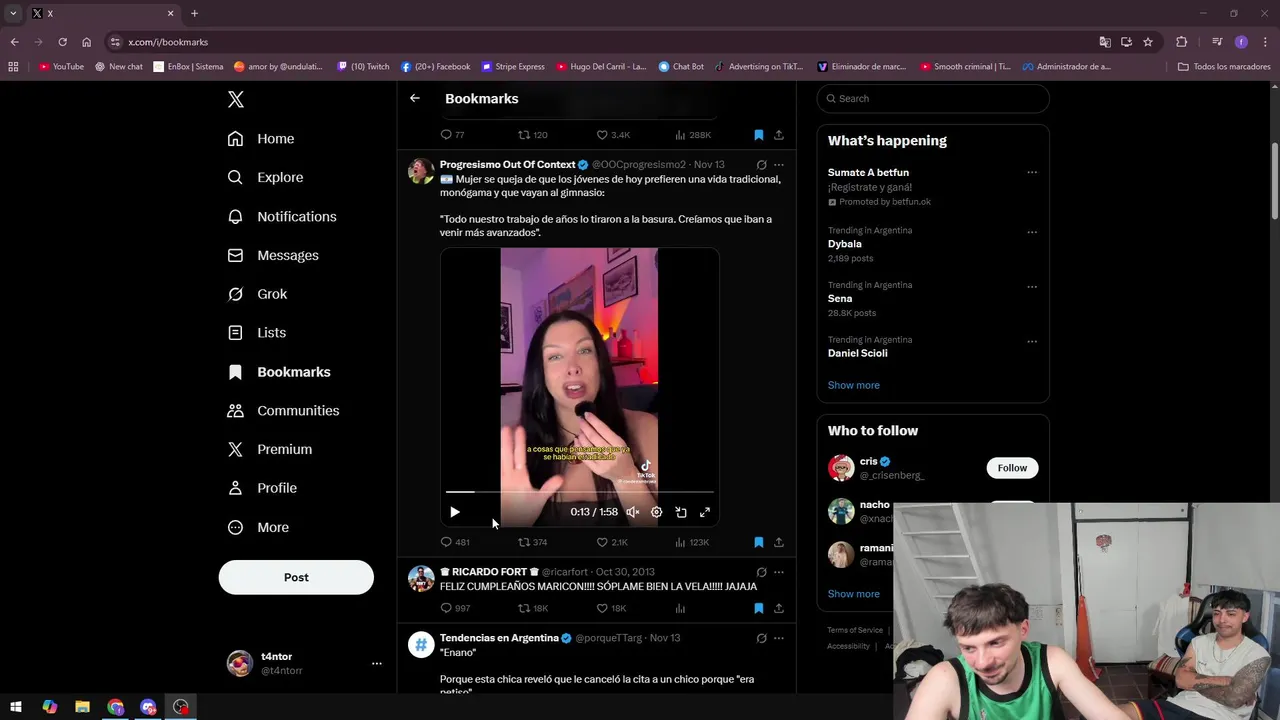Open video settings gear
The image size is (1280, 720).
pyautogui.click(x=656, y=512)
